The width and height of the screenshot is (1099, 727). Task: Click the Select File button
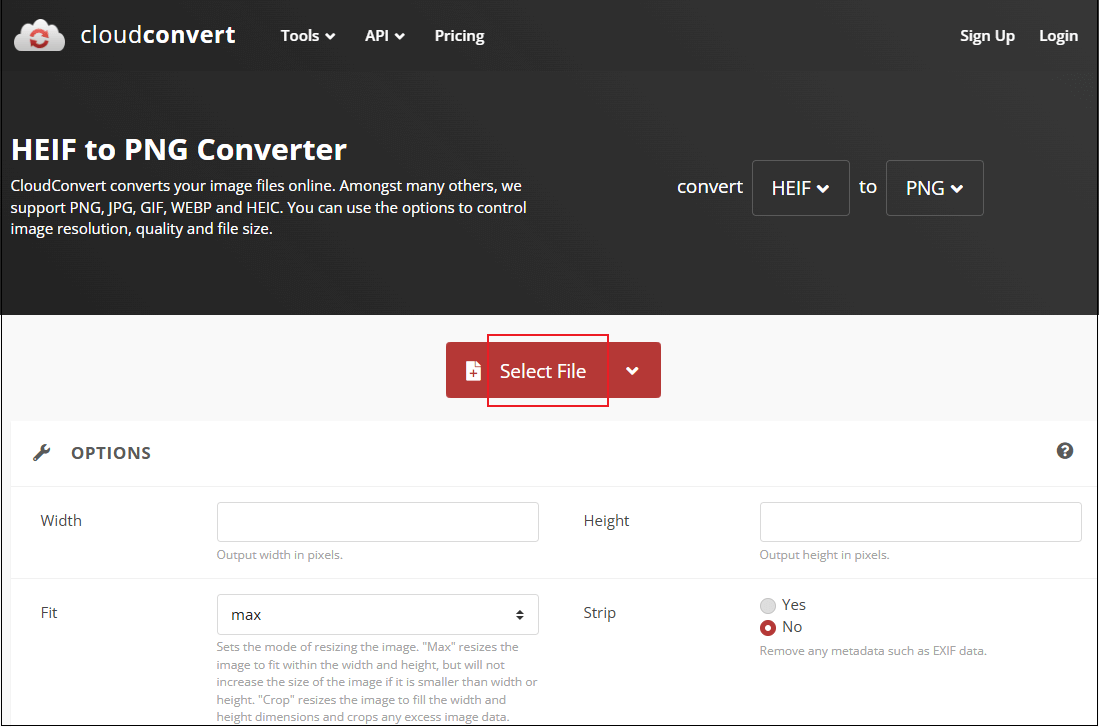coord(543,370)
